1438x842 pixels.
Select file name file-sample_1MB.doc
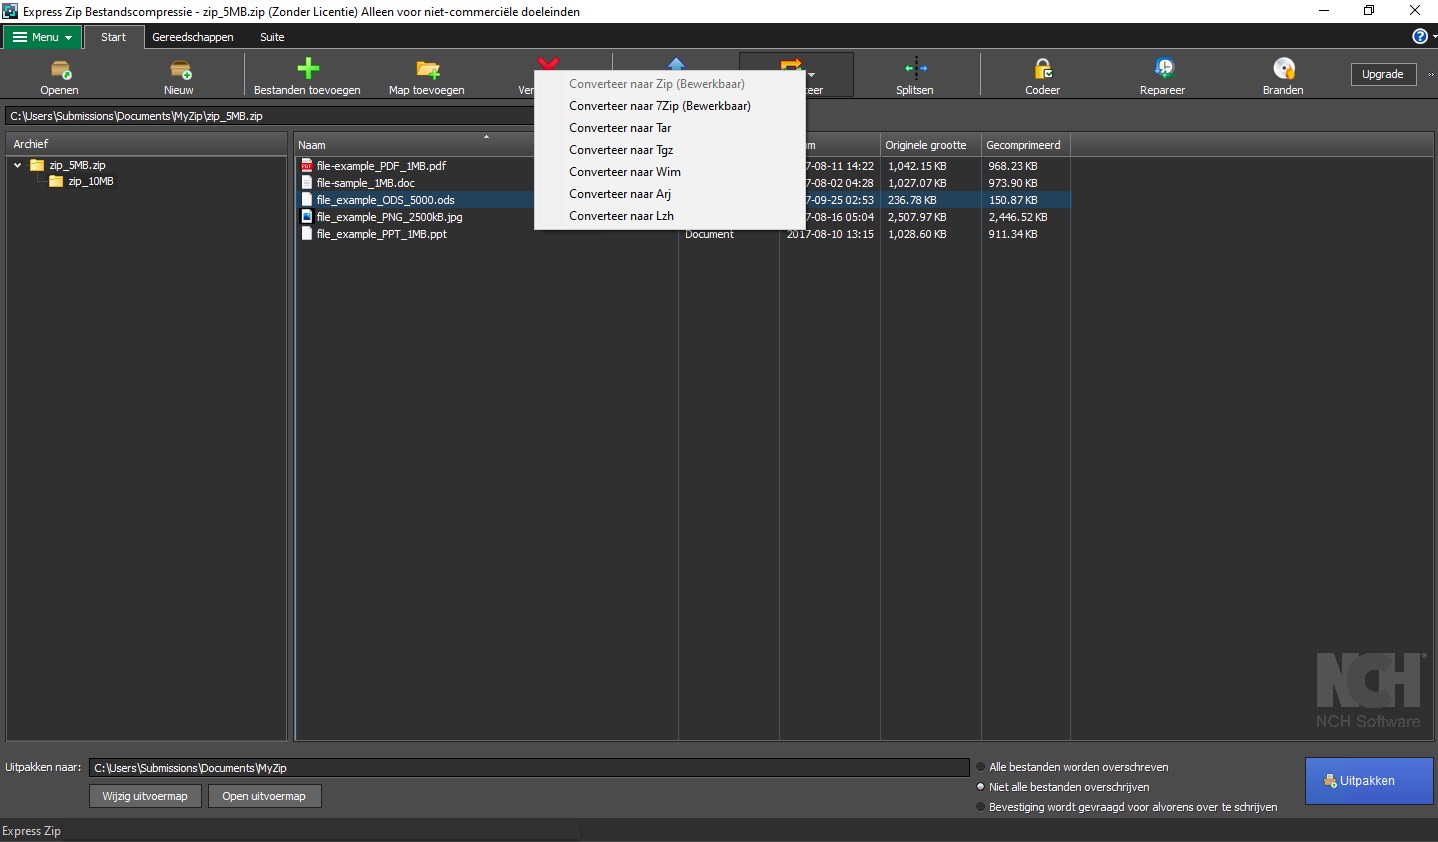click(365, 183)
